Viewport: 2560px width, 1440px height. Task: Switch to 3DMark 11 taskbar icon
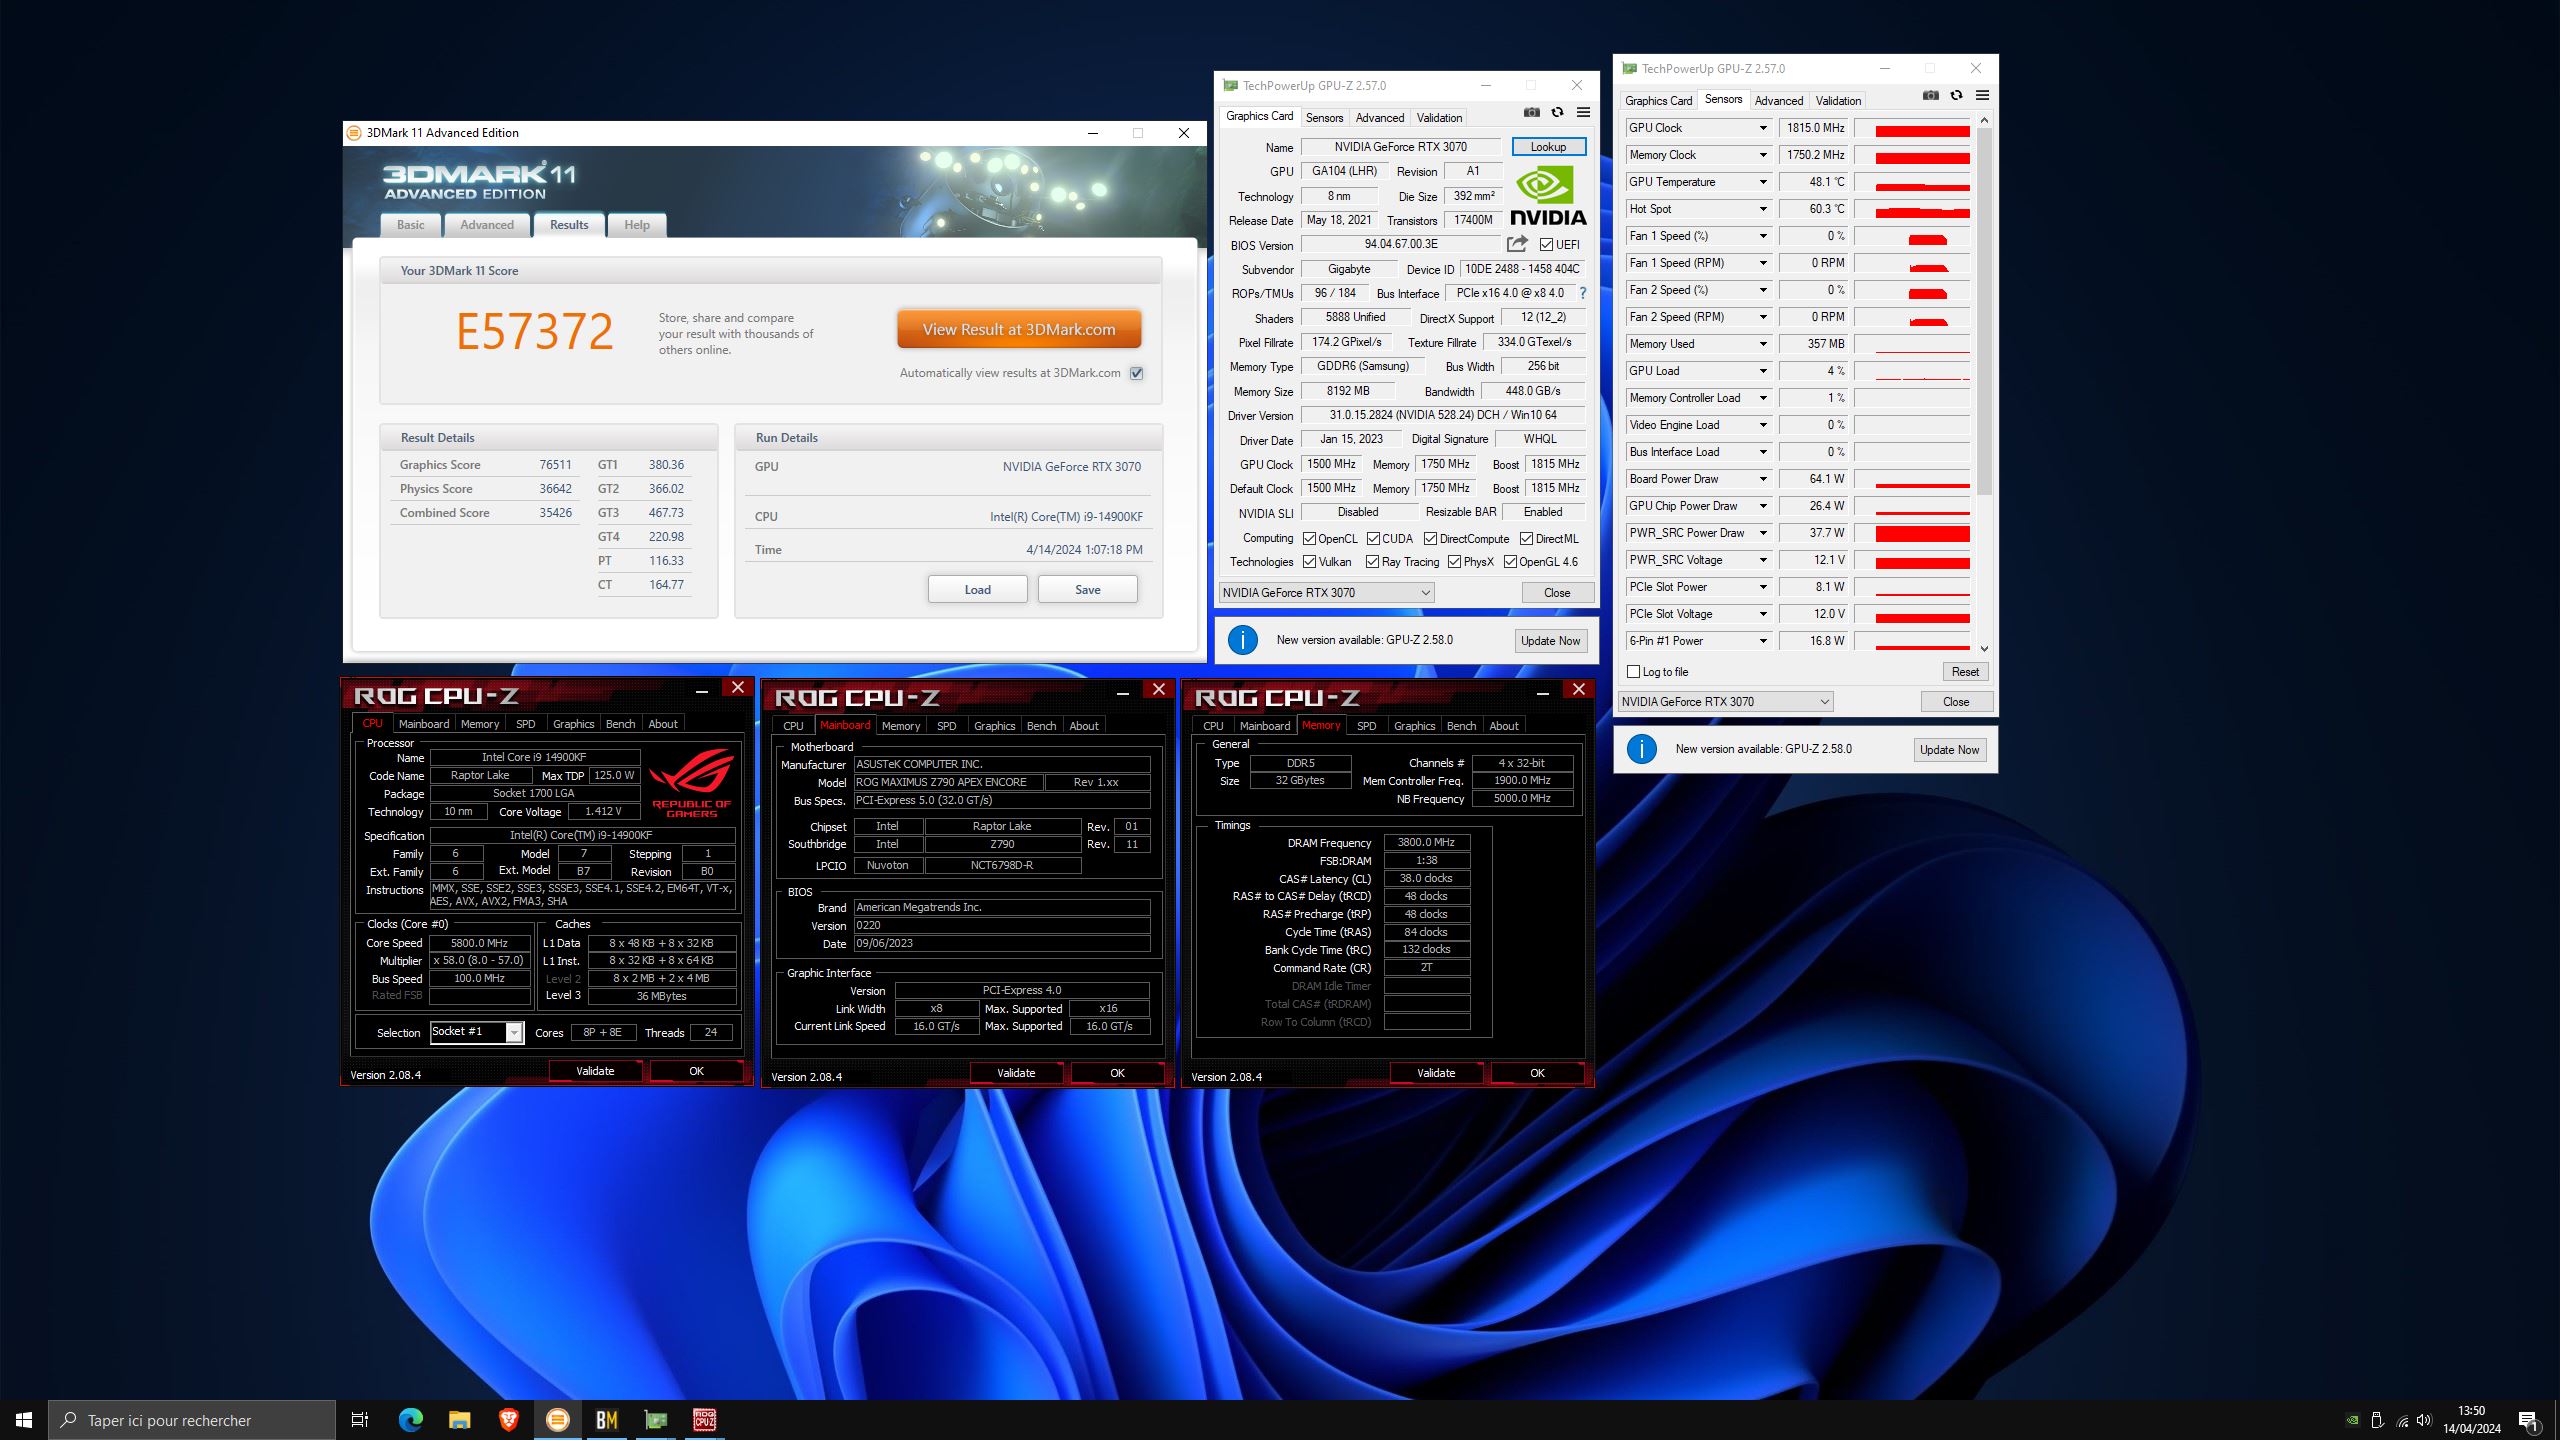(557, 1420)
